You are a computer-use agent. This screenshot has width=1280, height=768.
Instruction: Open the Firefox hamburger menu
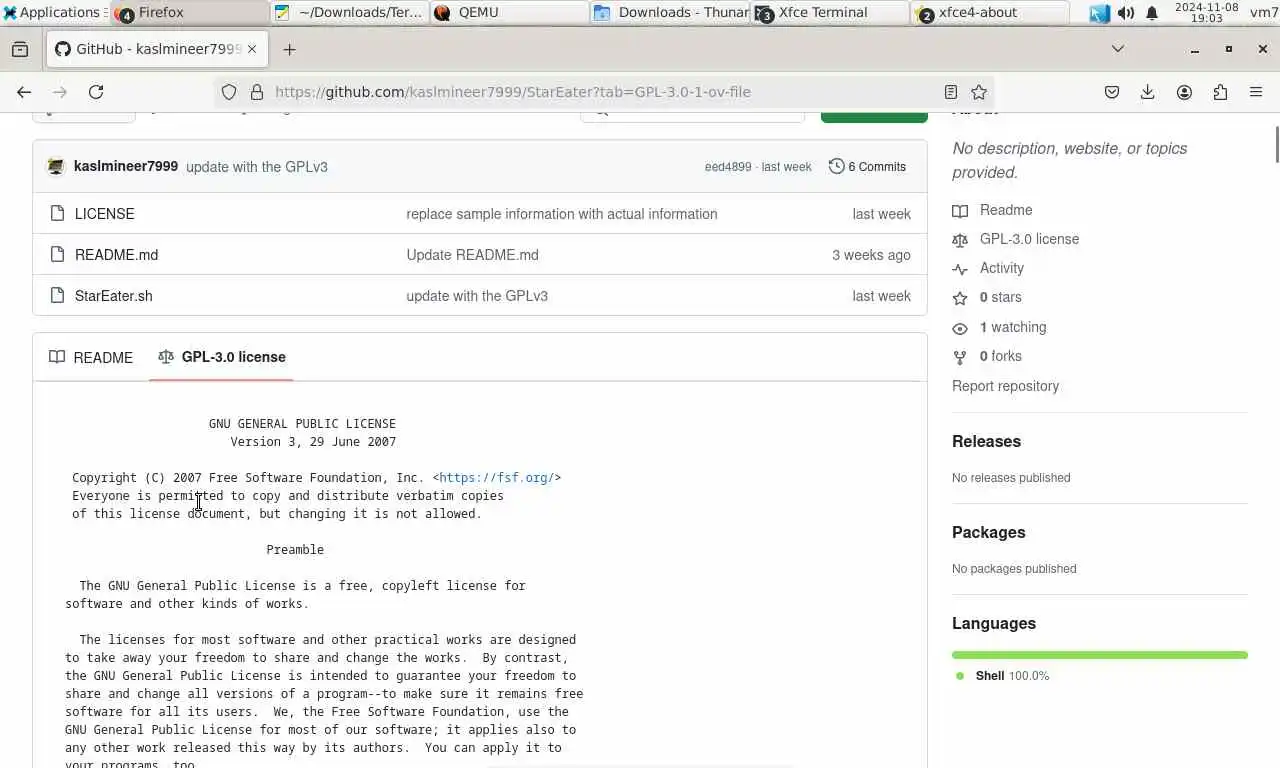[1256, 92]
